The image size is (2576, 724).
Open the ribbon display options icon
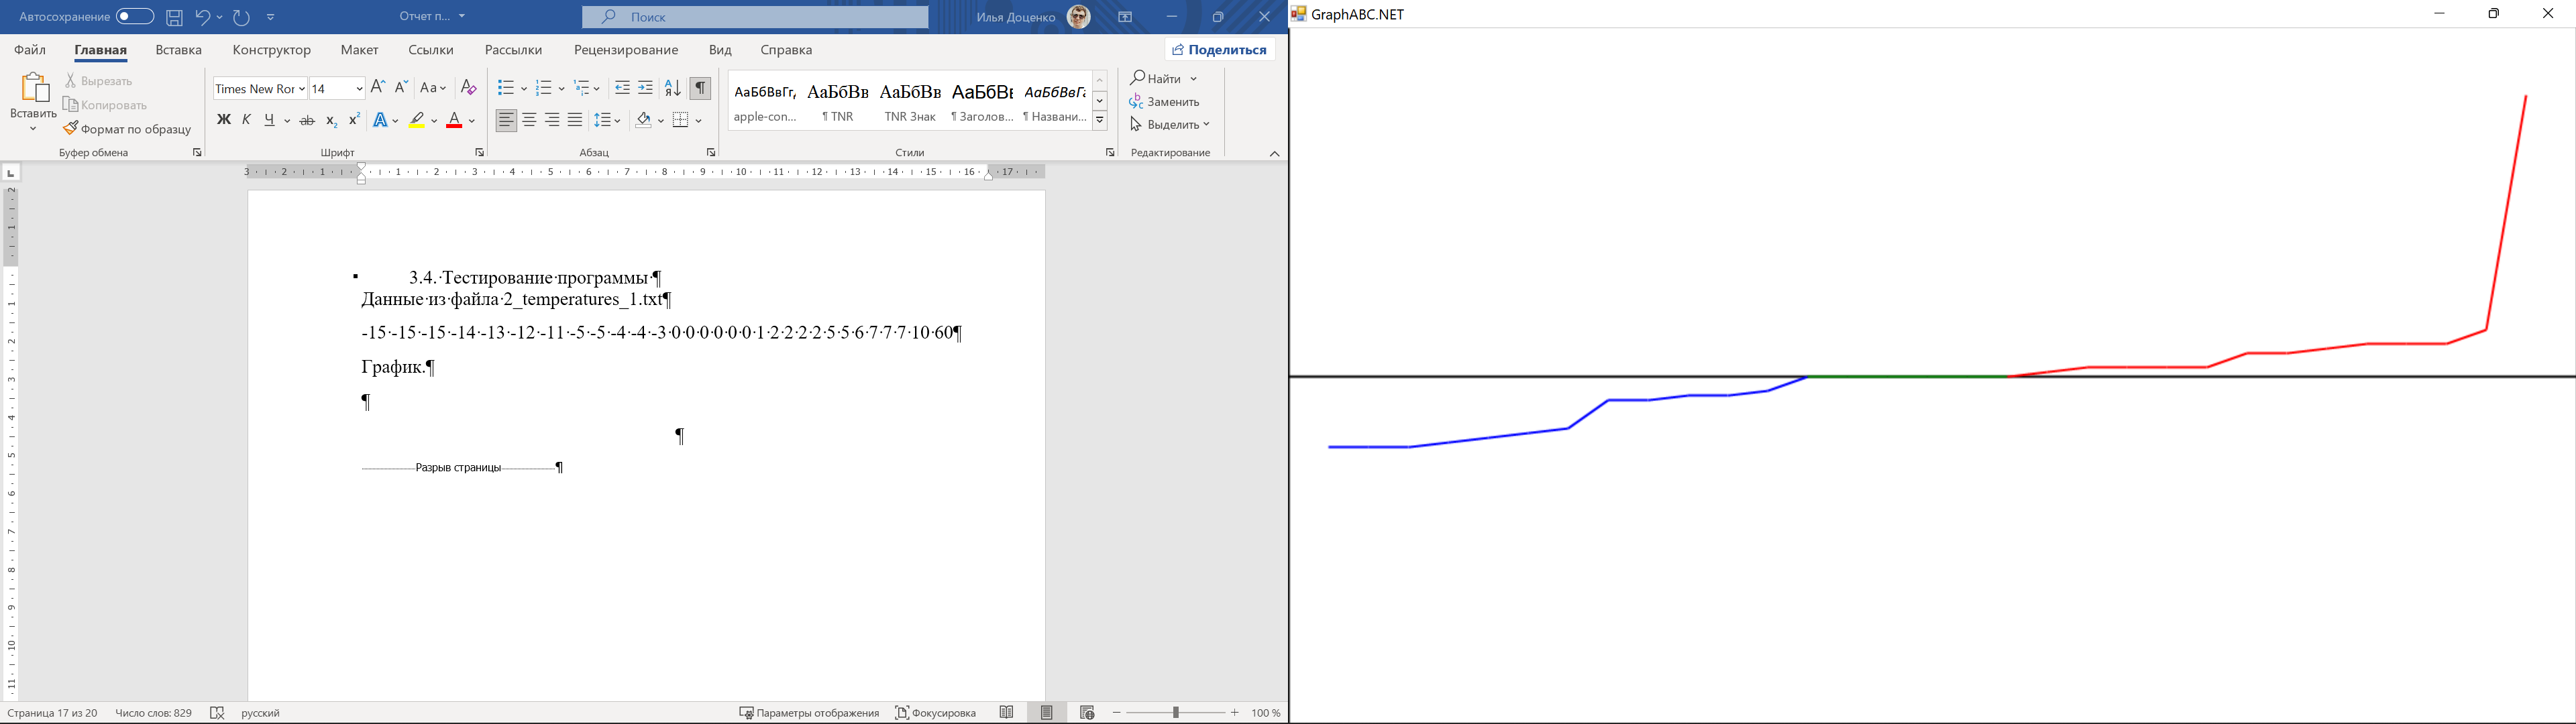coord(1125,17)
